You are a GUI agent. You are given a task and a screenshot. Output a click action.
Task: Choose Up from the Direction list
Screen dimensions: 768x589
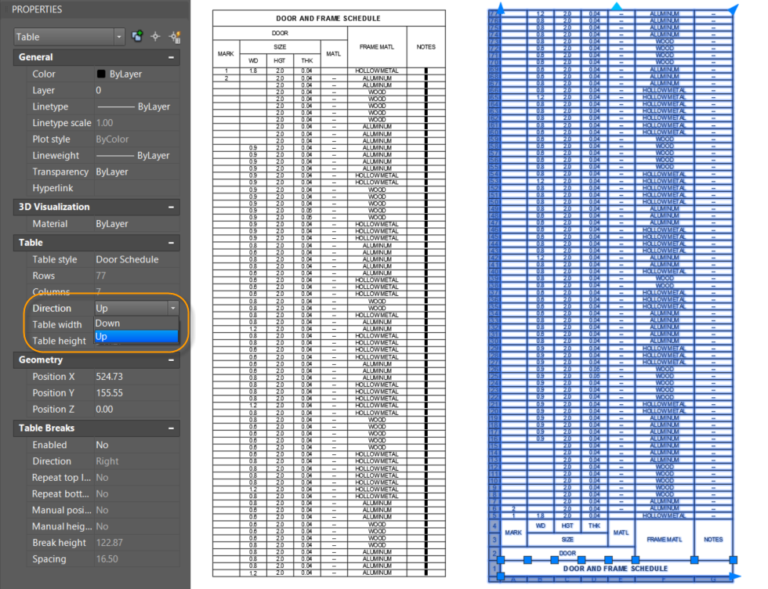102,337
